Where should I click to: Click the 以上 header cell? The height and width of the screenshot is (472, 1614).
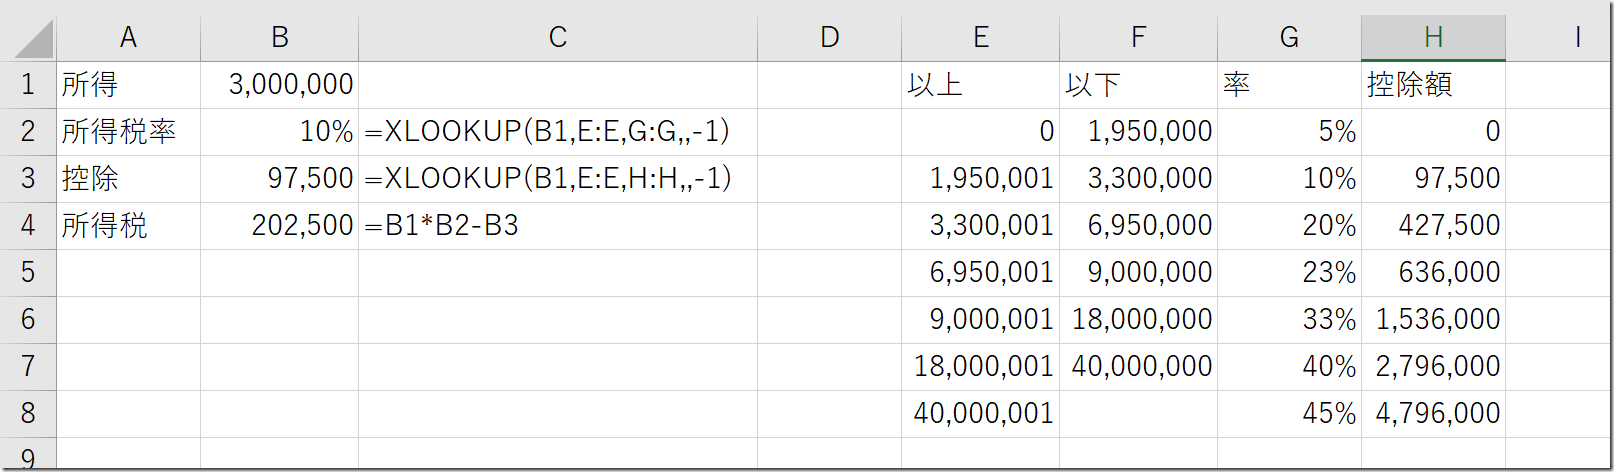pyautogui.click(x=980, y=85)
